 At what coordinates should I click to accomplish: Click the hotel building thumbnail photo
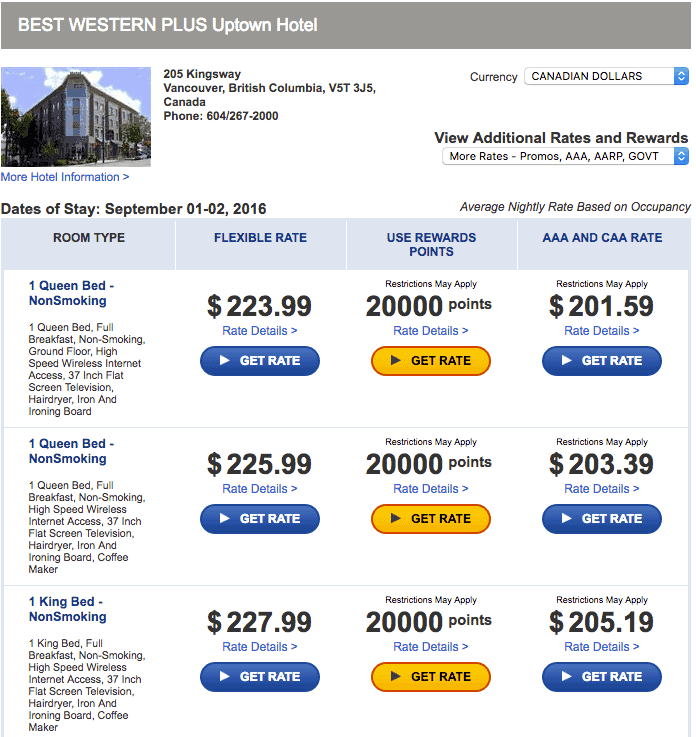pyautogui.click(x=76, y=116)
